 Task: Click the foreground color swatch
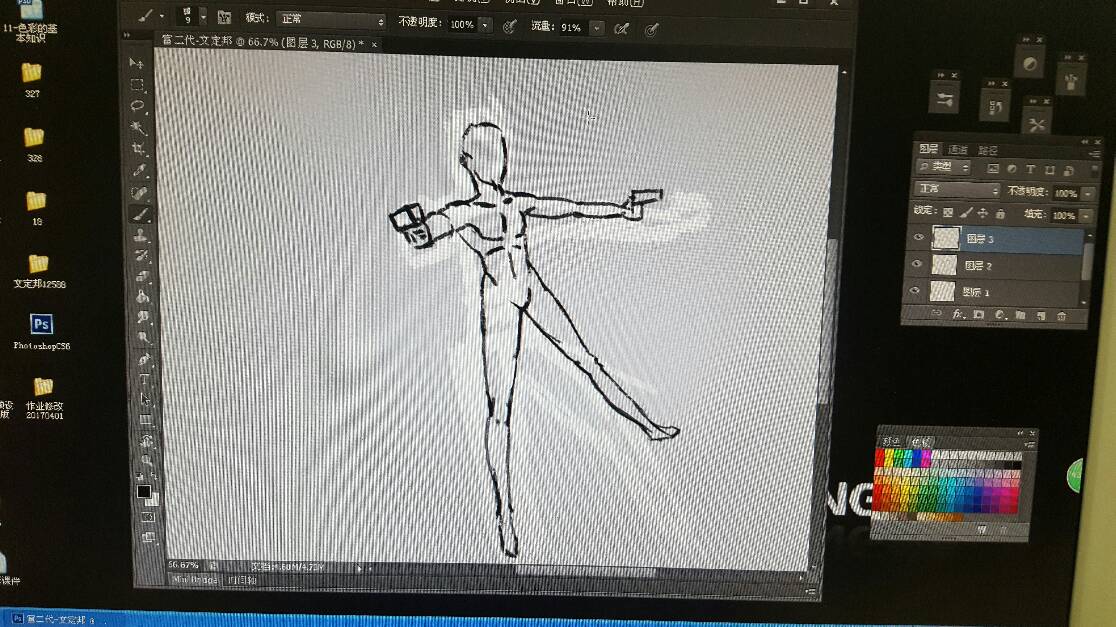144,491
